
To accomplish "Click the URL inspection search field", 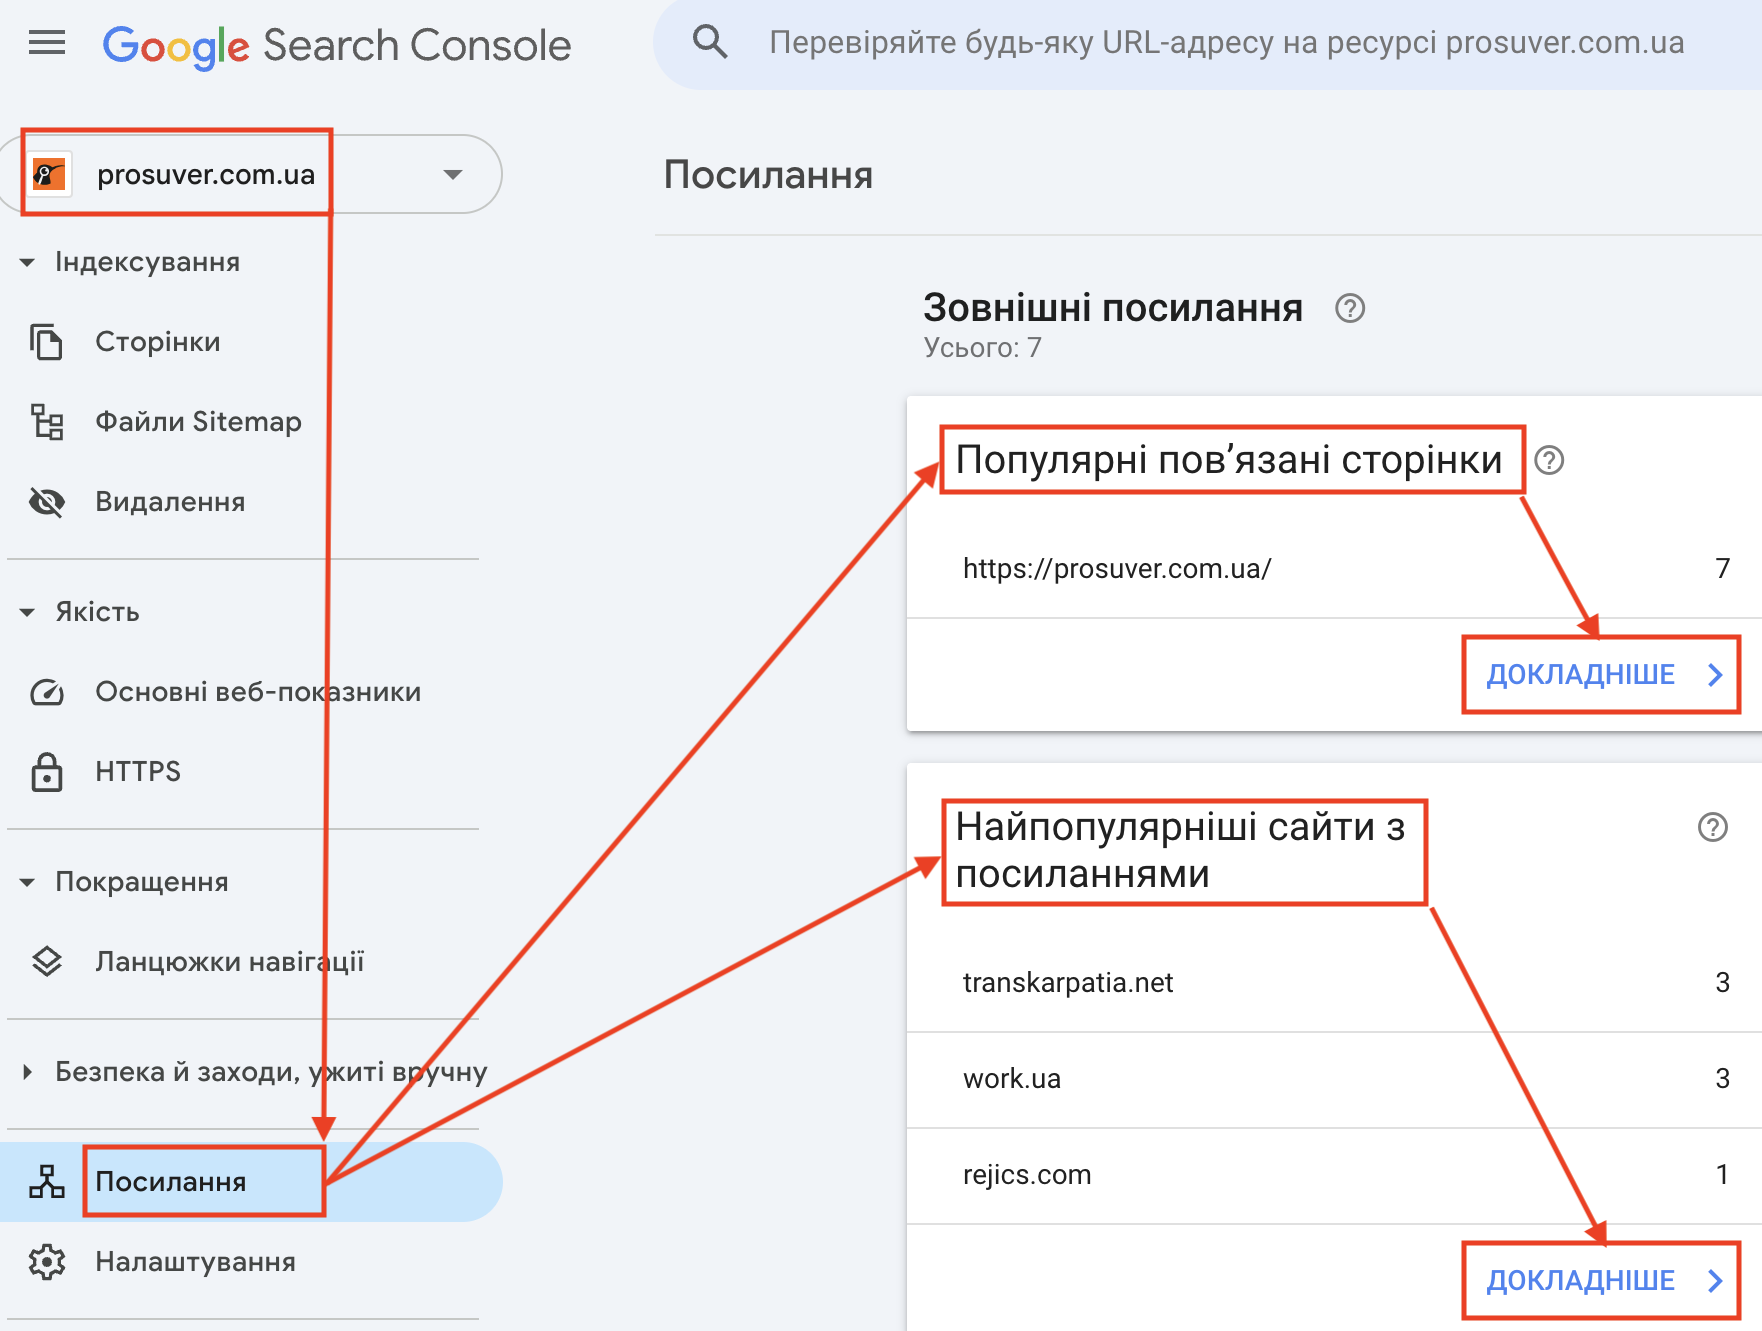I will [1200, 42].
